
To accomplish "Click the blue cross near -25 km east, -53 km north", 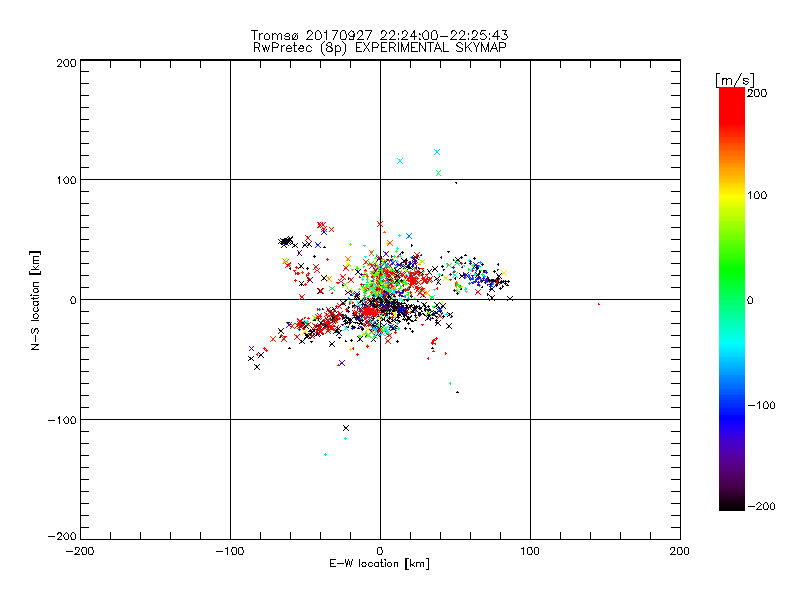I will coord(342,363).
